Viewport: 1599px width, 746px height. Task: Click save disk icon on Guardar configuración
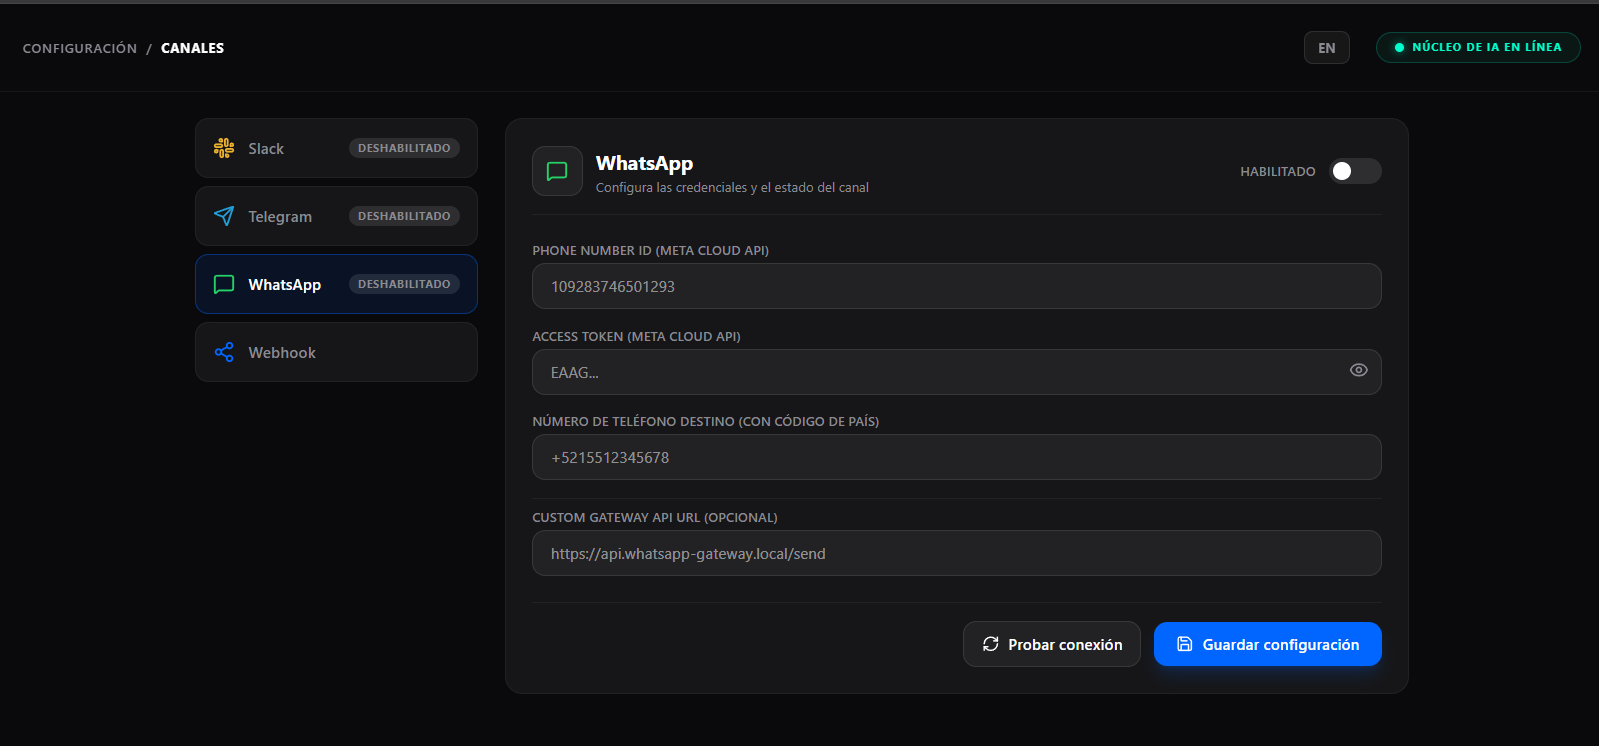(1184, 644)
